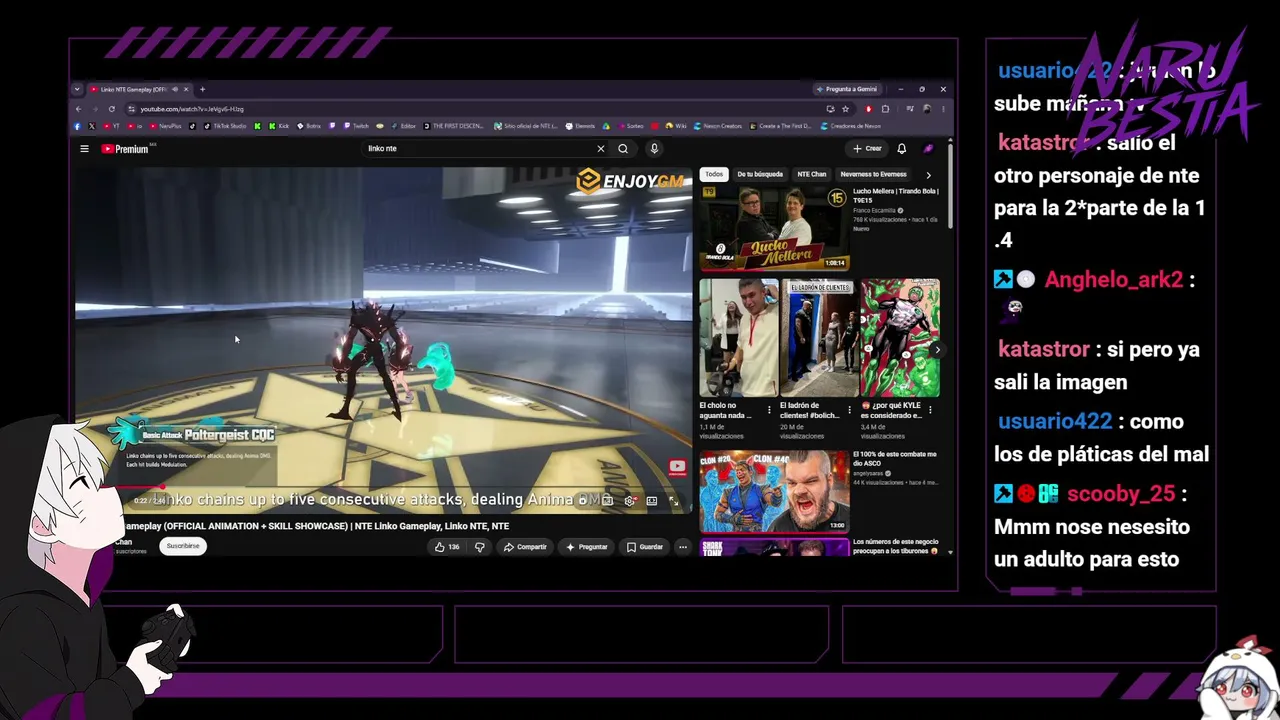The image size is (1280, 720).
Task: Open the video settings gear
Action: point(630,501)
